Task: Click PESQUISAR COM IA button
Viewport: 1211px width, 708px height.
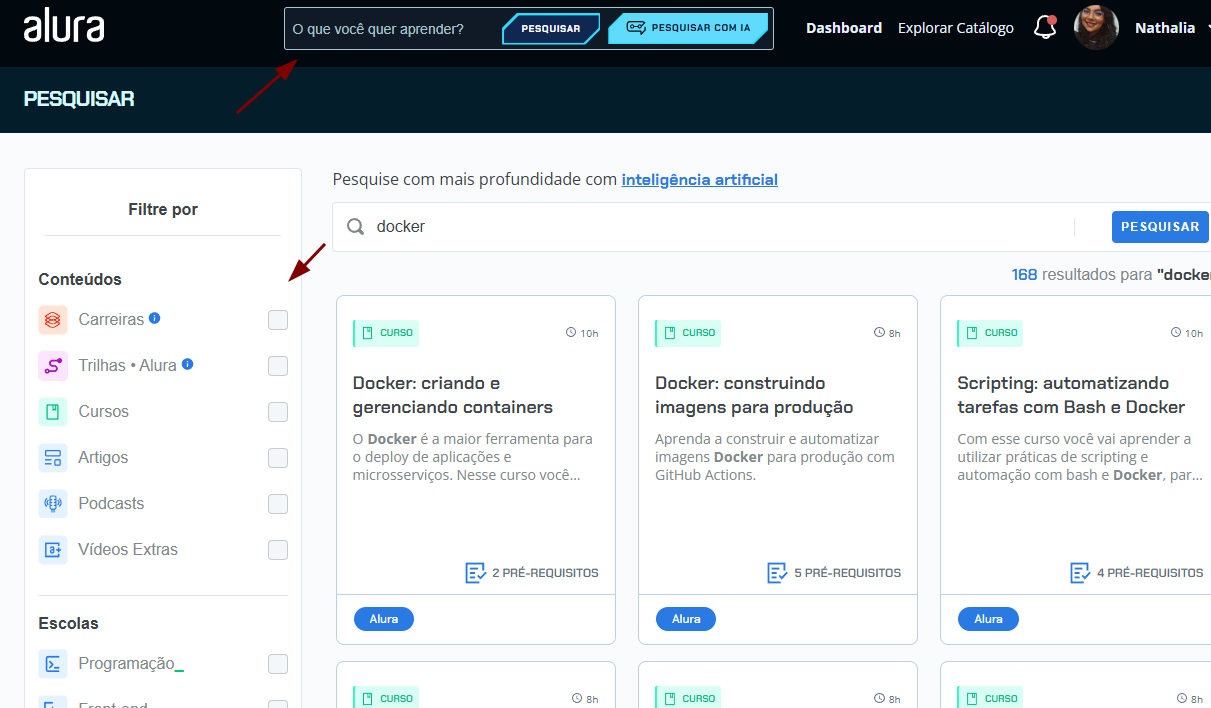Action: coord(688,27)
